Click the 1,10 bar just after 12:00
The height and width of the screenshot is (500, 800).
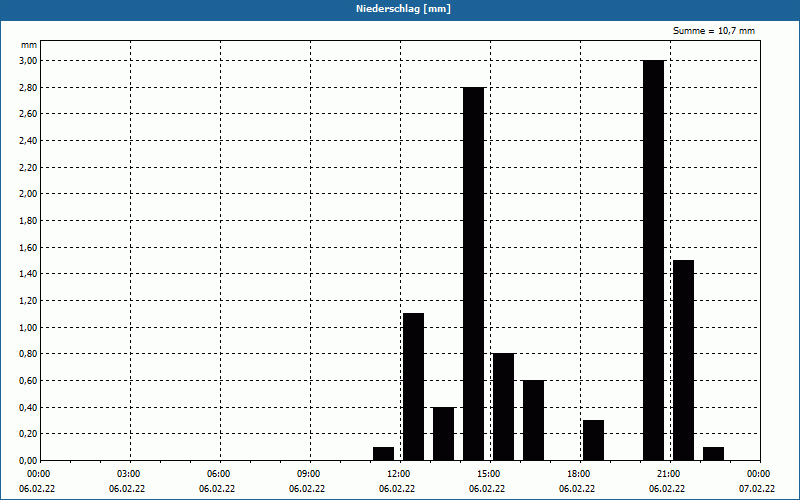click(x=414, y=387)
